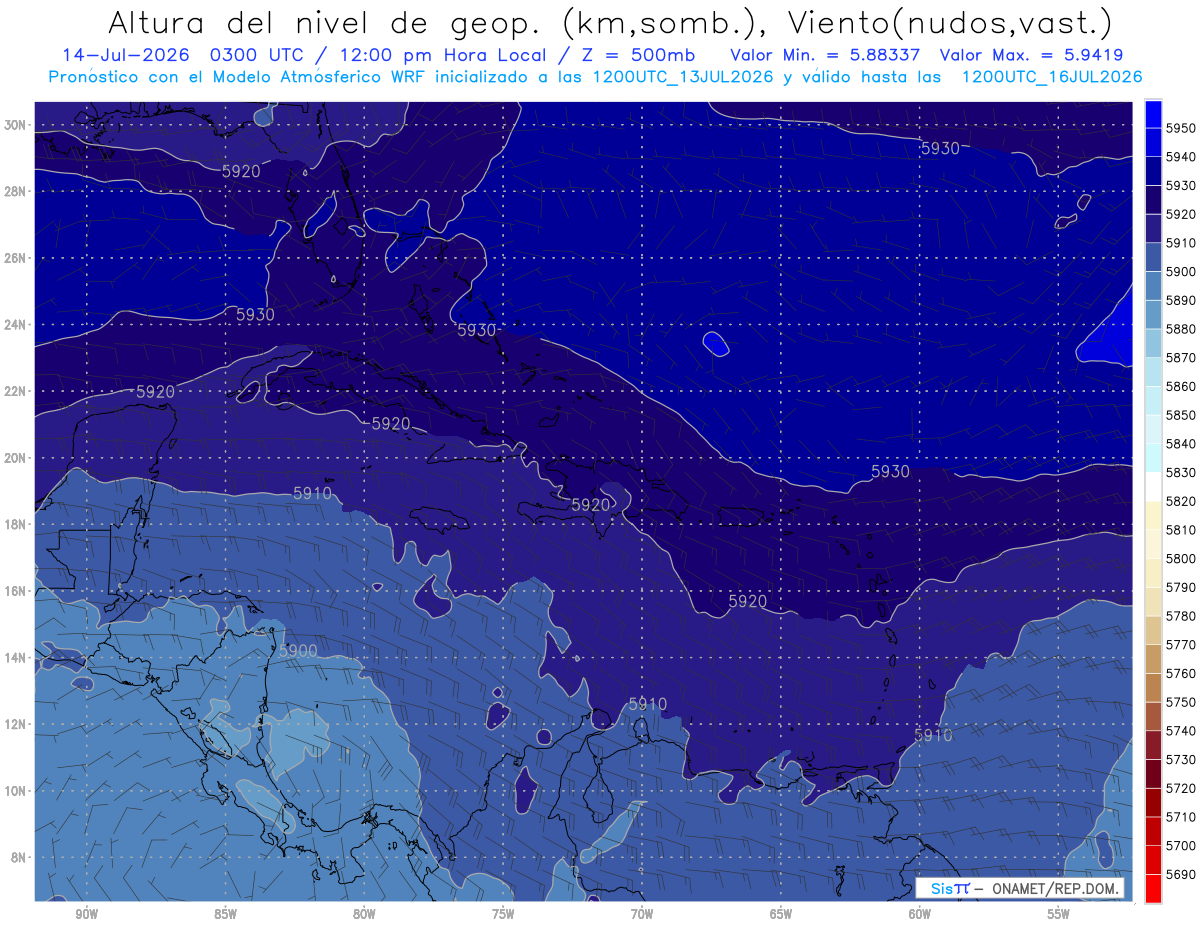
Task: Click the 16N latitude axis label
Action: point(13,591)
